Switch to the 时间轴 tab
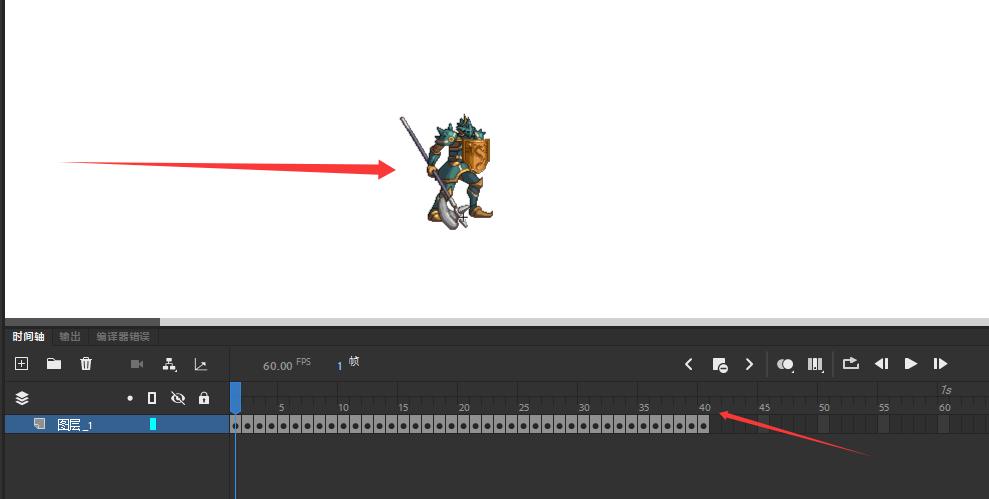The height and width of the screenshot is (499, 989). (28, 336)
